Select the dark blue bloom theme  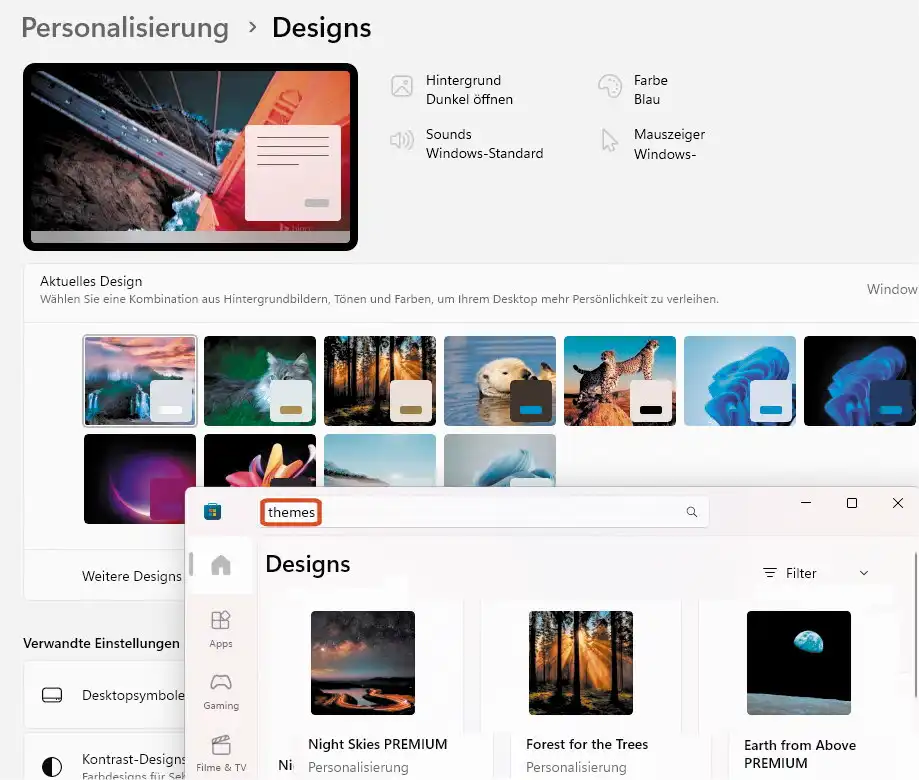pyautogui.click(x=860, y=380)
